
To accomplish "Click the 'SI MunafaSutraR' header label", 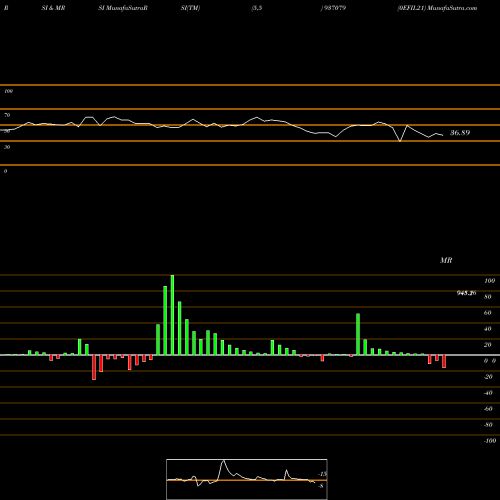I will point(123,8).
